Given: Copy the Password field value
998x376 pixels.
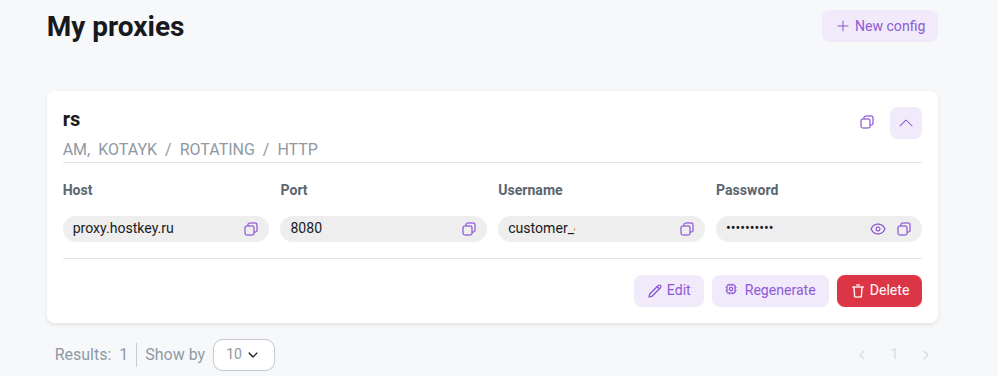Looking at the screenshot, I should coord(904,229).
